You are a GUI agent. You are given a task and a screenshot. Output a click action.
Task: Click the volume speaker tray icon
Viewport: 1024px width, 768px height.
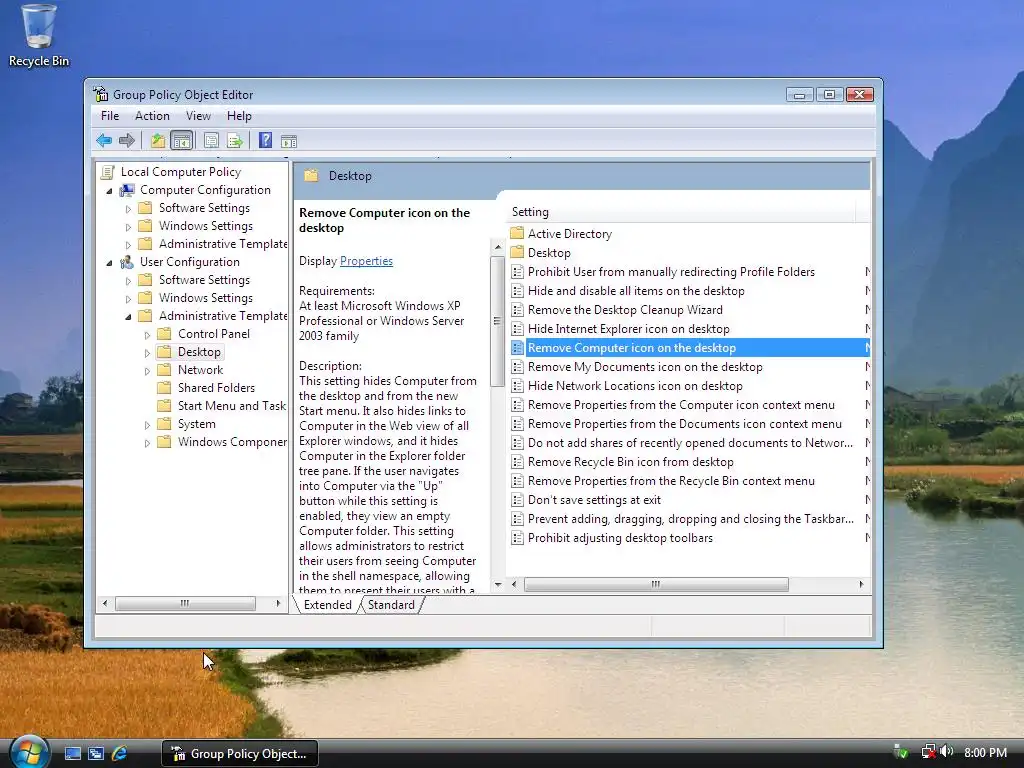click(x=948, y=752)
